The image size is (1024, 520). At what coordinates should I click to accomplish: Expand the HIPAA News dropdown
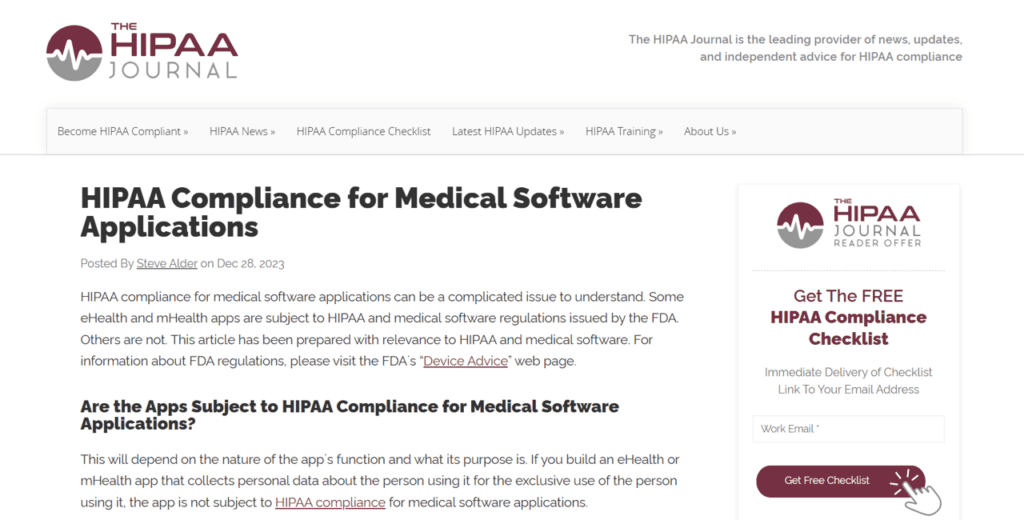[242, 131]
